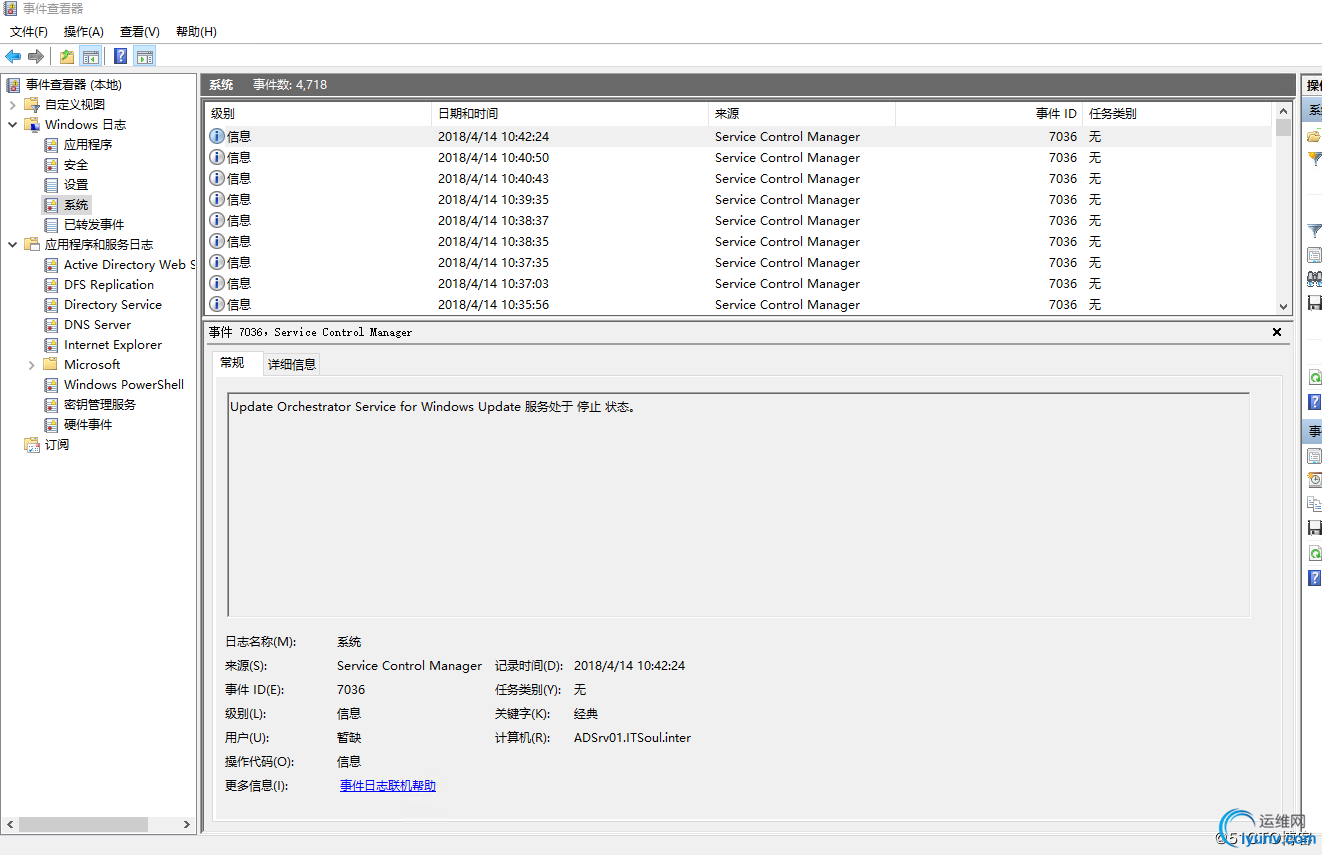The image size is (1322, 855).
Task: Click the gray Forward arrow toolbar icon
Action: tap(36, 56)
